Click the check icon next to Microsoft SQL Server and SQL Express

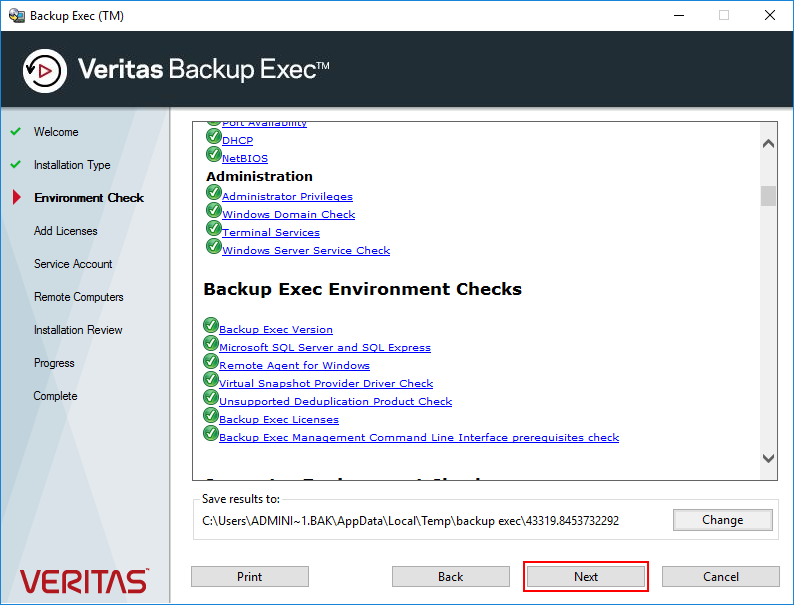tap(211, 343)
